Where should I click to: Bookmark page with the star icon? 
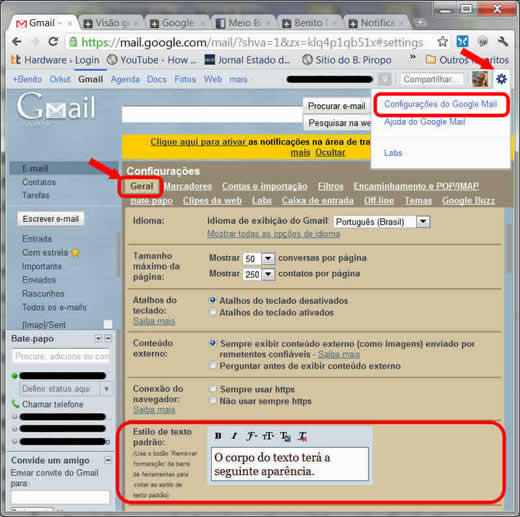(x=442, y=42)
